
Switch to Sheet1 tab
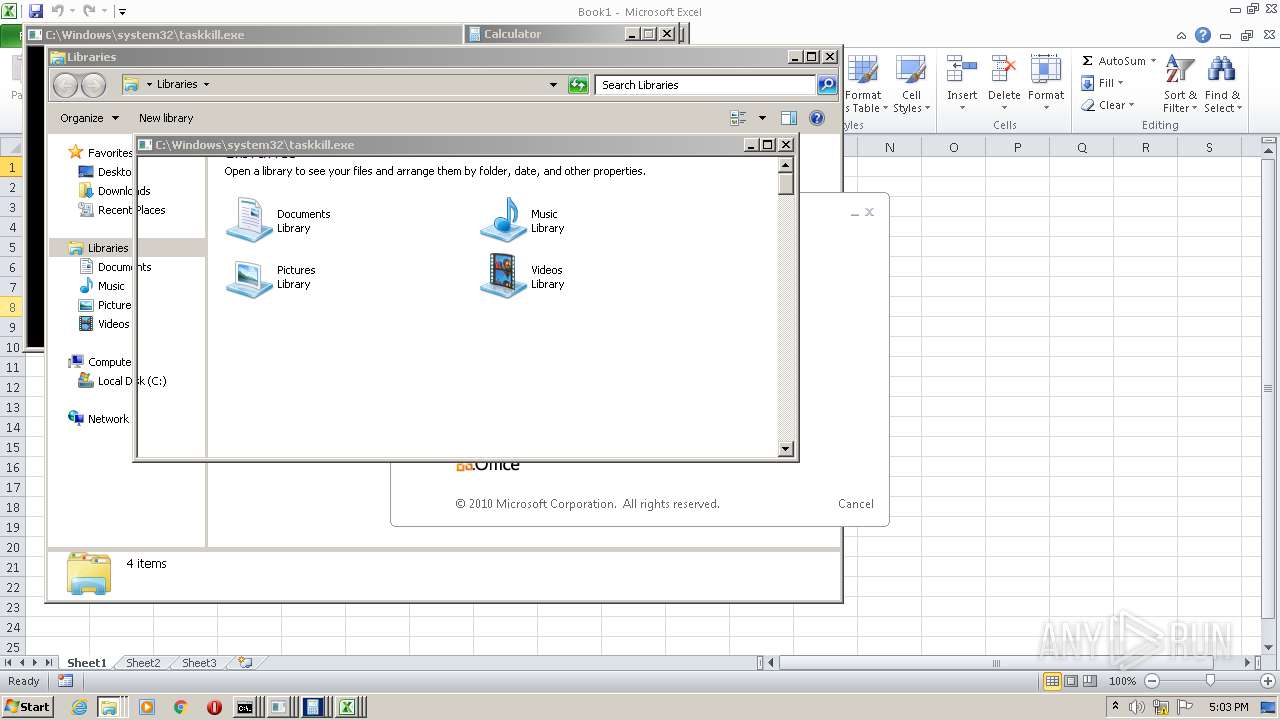[x=86, y=662]
